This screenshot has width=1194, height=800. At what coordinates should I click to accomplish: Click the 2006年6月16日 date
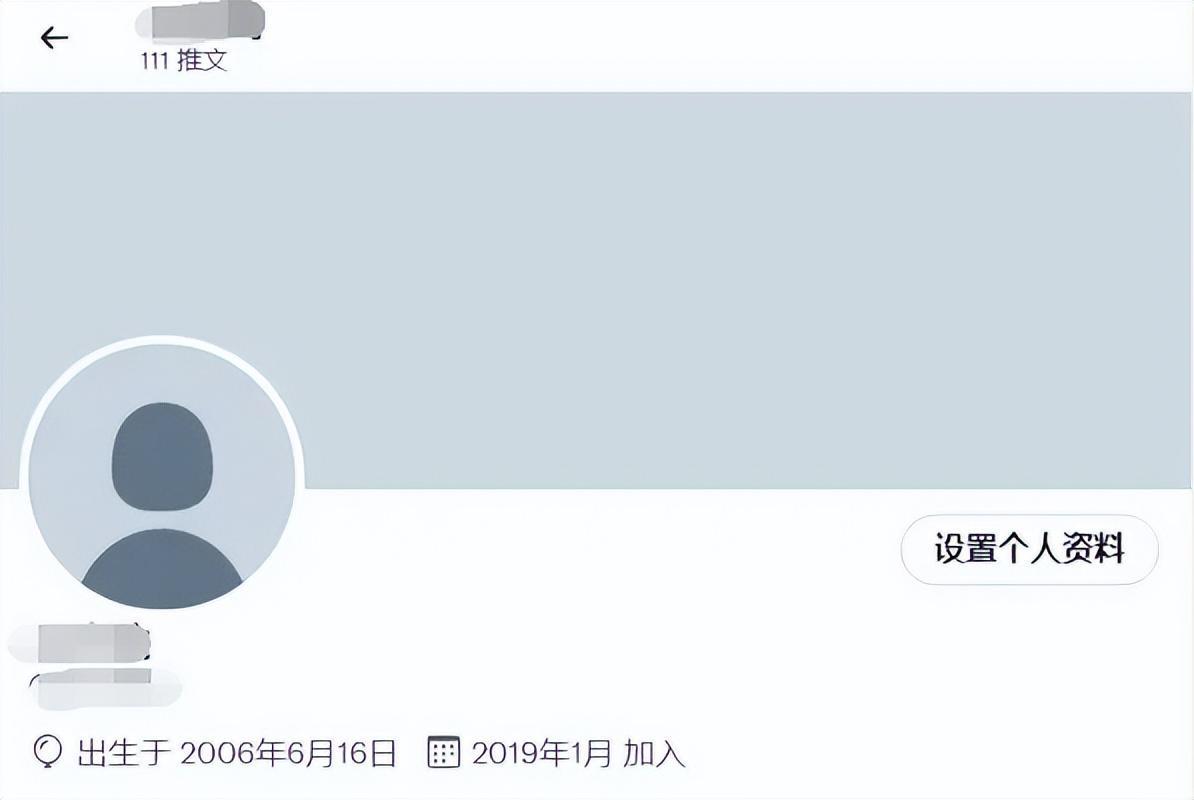coord(289,753)
